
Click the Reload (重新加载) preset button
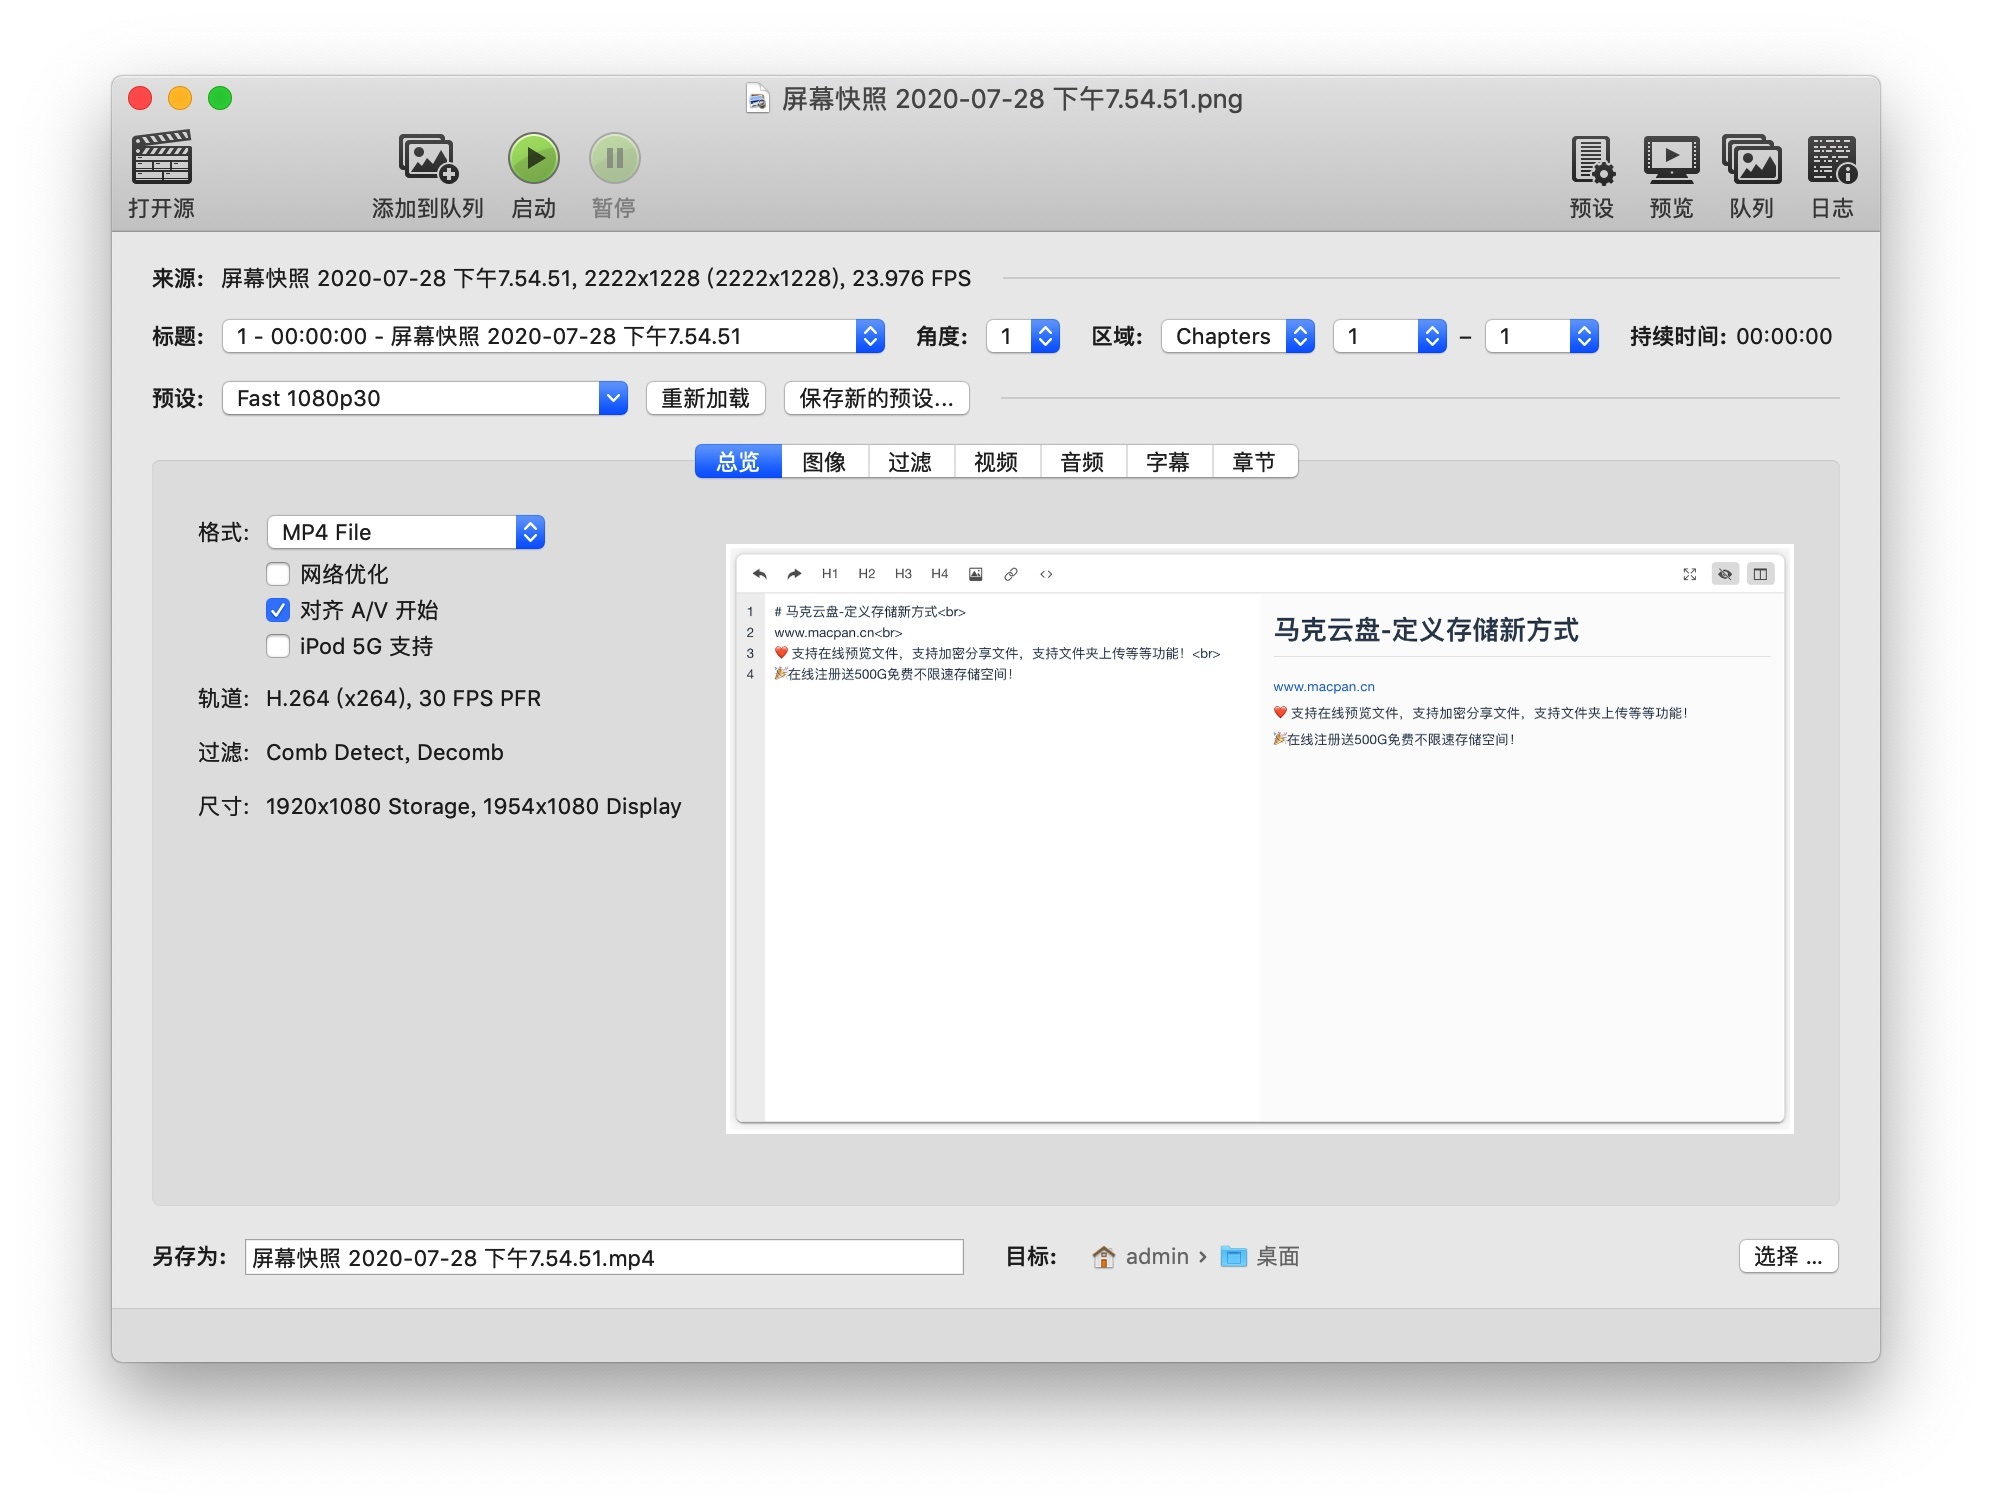[705, 398]
